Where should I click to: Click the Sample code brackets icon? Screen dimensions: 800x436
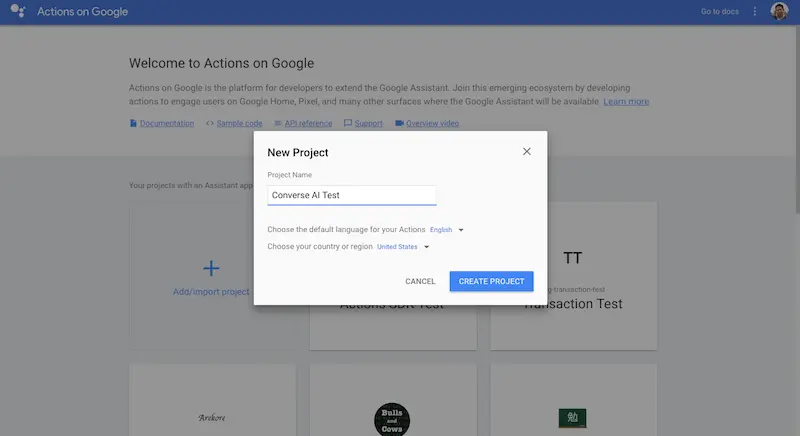[210, 123]
